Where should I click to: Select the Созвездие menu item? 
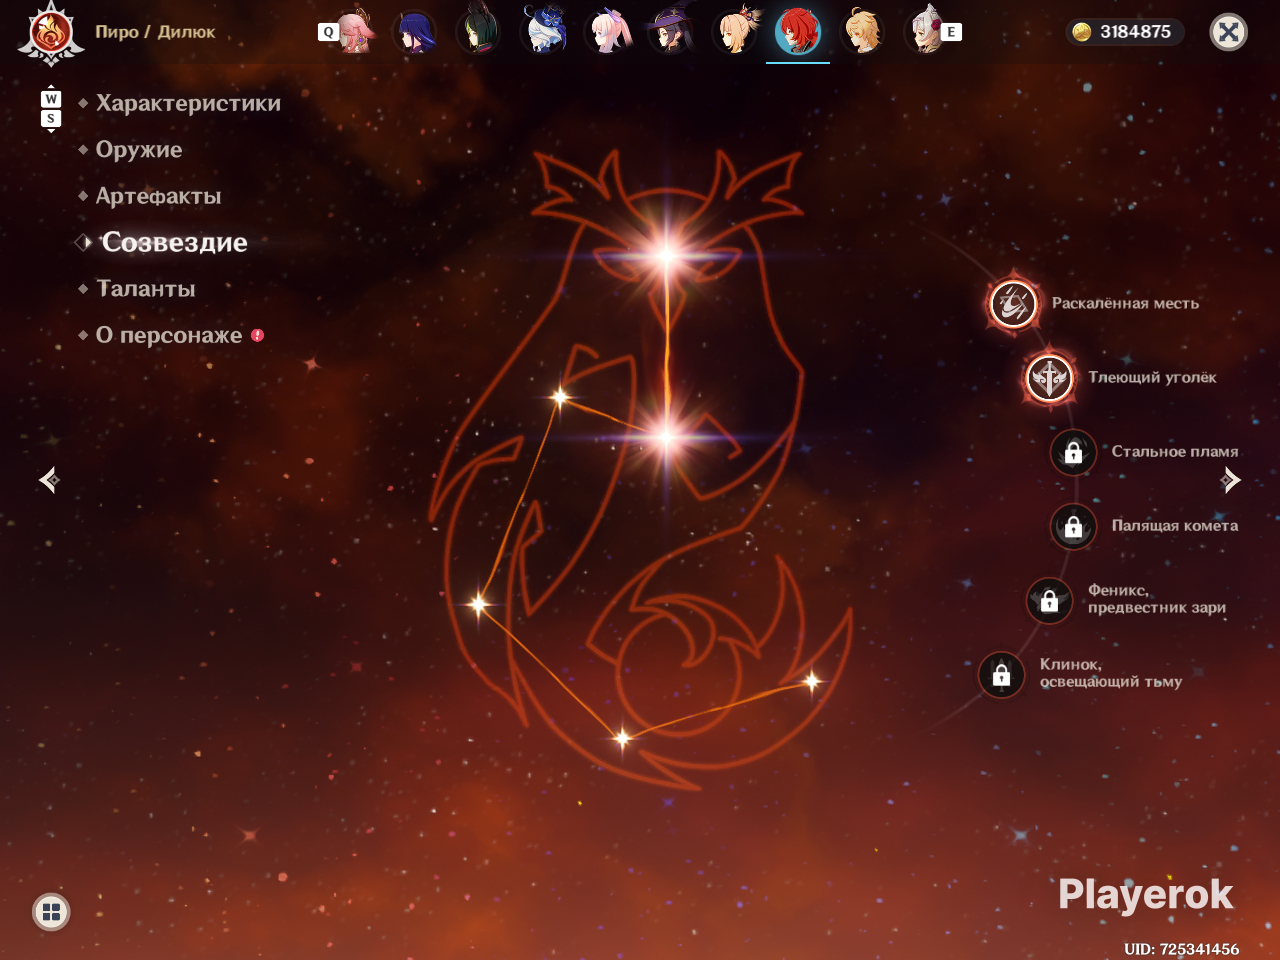coord(174,242)
